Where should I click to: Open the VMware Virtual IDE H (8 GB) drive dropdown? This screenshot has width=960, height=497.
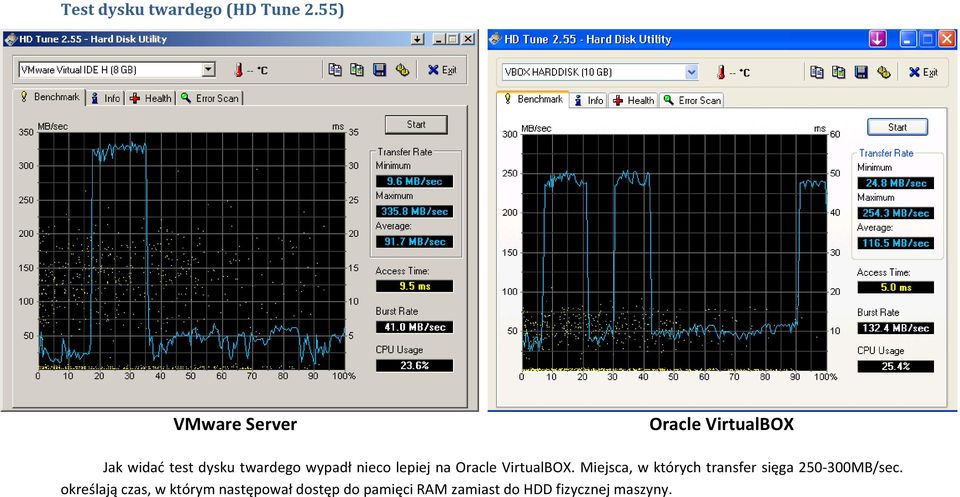[209, 70]
